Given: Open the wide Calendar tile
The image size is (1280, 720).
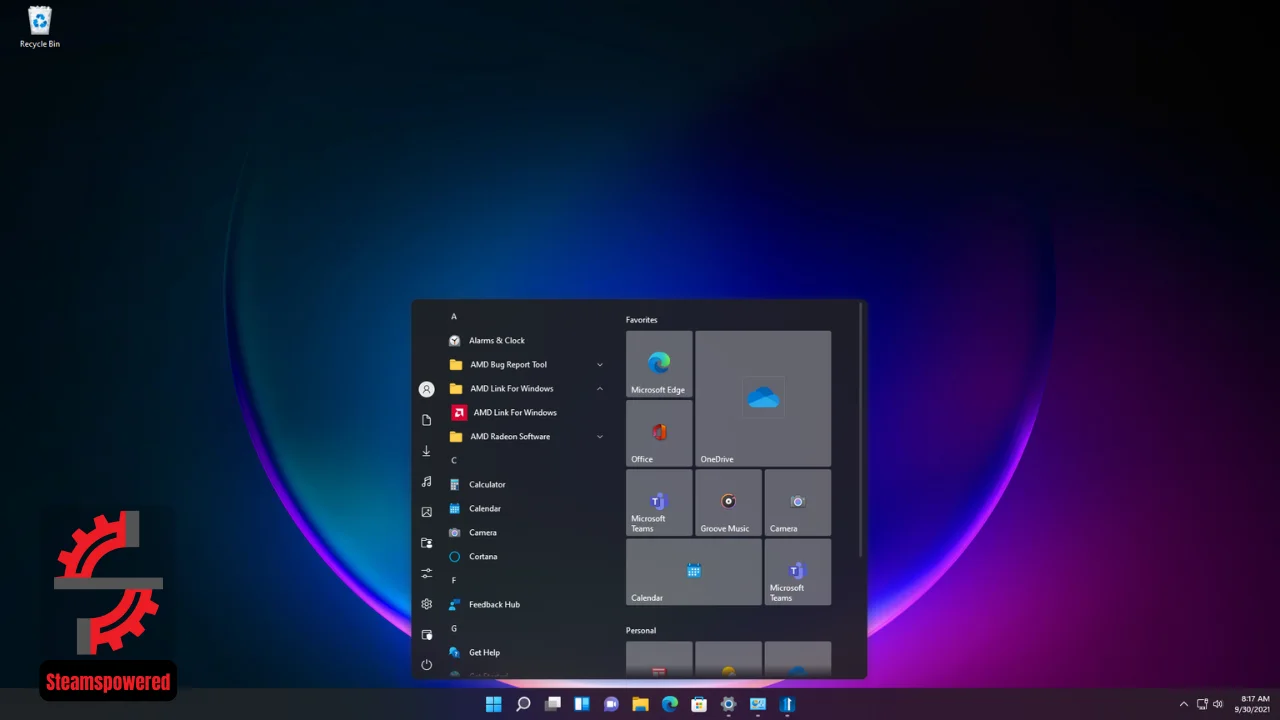Looking at the screenshot, I should tap(694, 572).
